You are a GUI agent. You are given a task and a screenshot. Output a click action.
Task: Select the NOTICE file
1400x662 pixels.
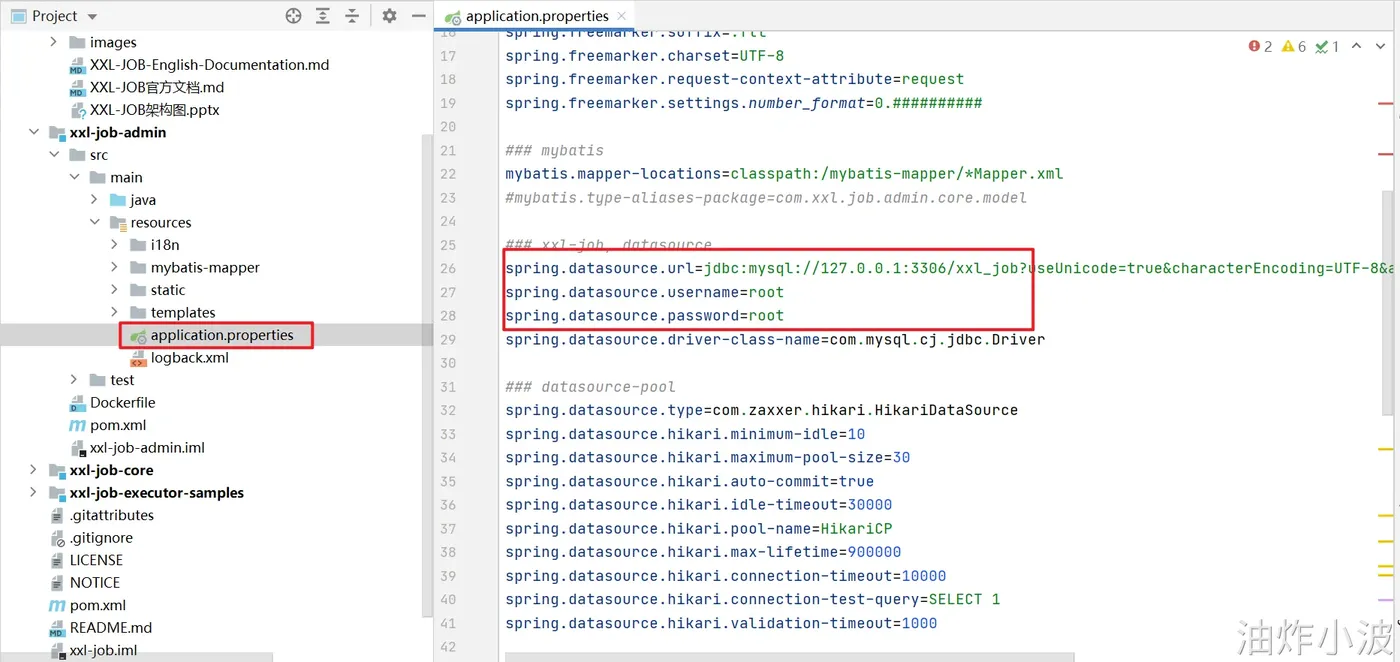coord(95,582)
